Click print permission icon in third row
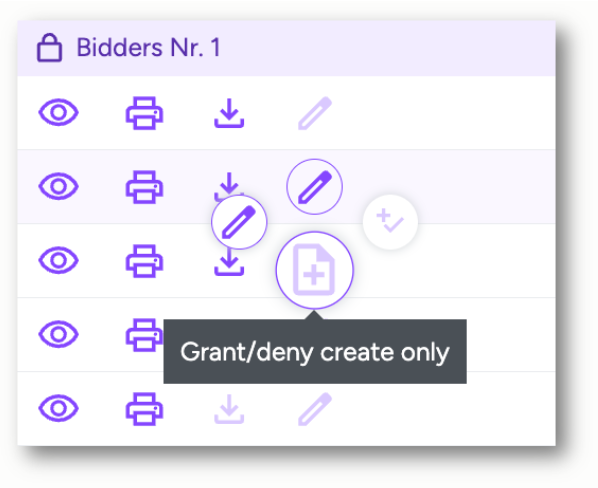The image size is (598, 488). tap(145, 261)
